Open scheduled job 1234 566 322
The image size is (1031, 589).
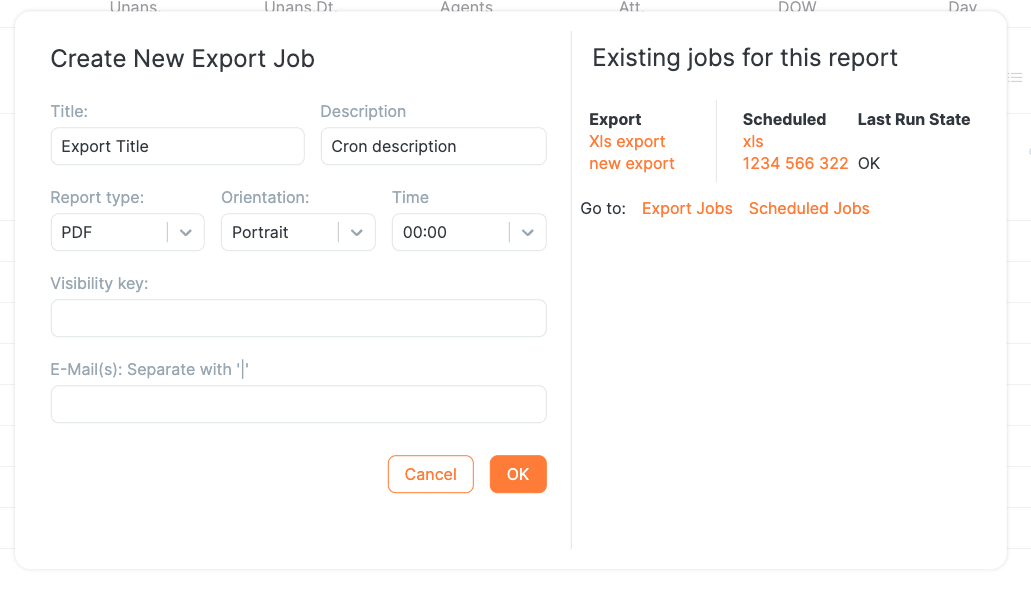[795, 163]
